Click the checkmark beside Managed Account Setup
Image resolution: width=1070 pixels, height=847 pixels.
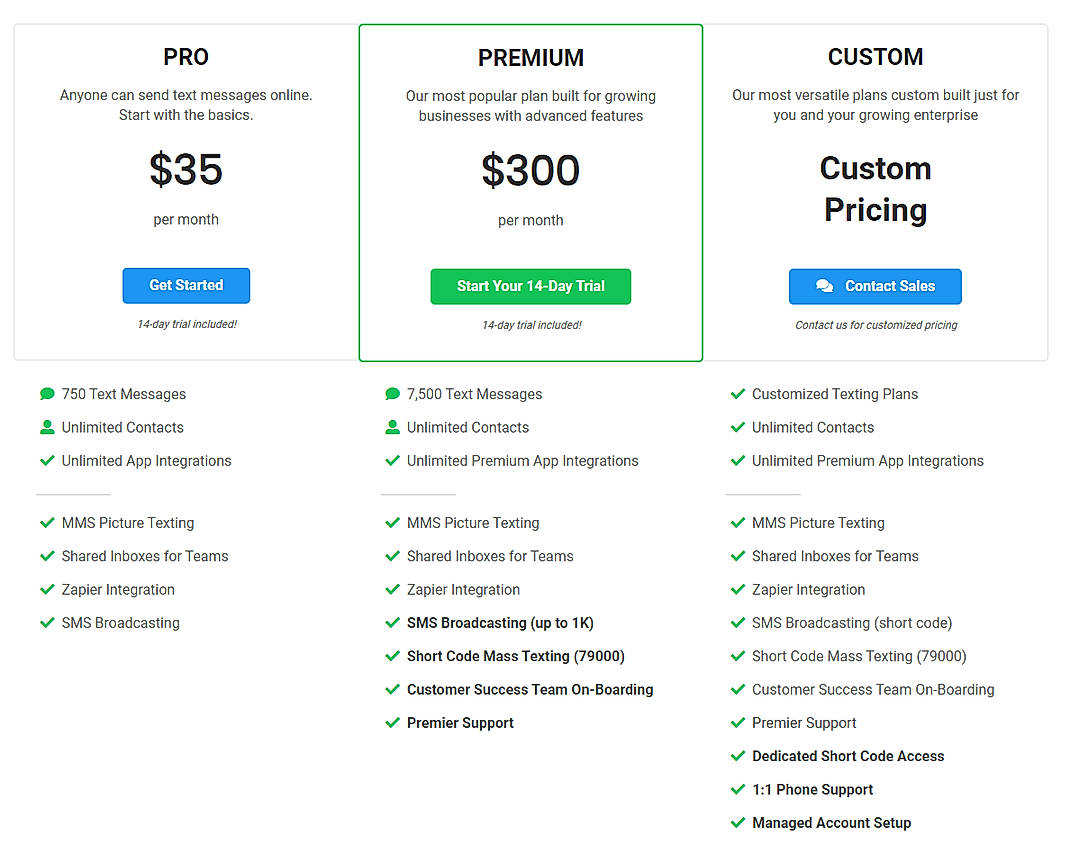pos(737,823)
